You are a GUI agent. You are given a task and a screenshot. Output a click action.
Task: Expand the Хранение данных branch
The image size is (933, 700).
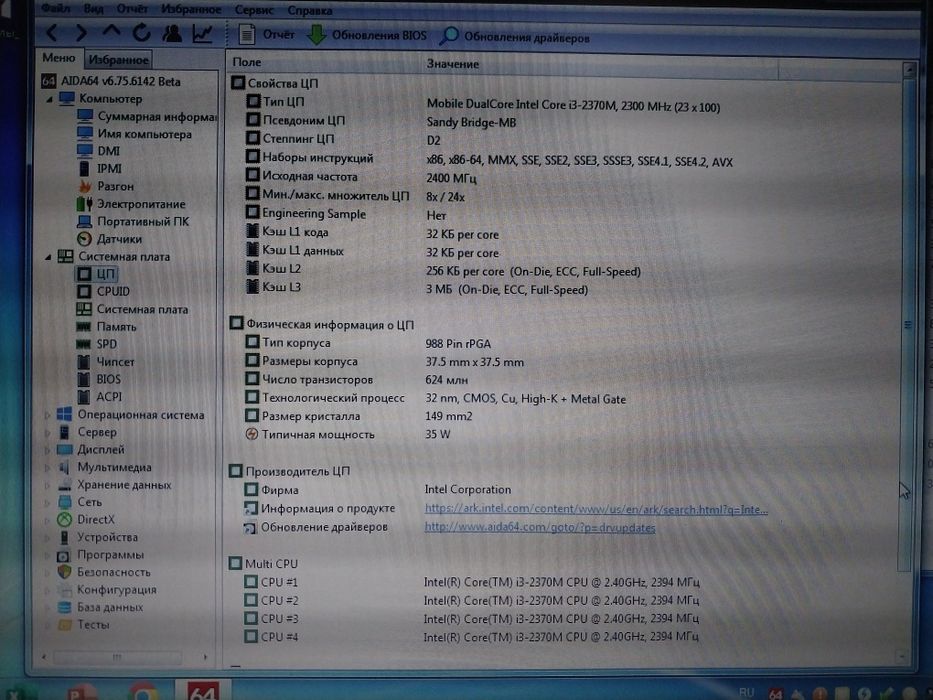pyautogui.click(x=48, y=485)
